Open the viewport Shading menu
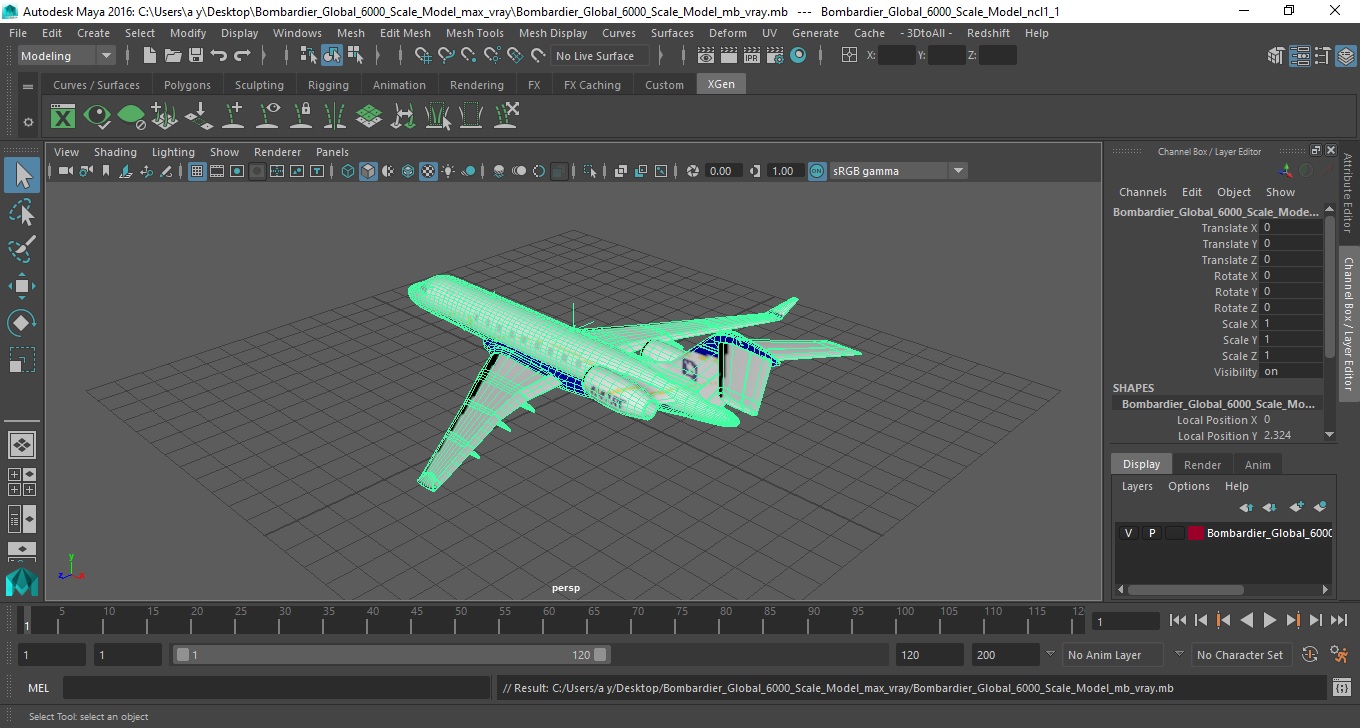1360x728 pixels. 115,152
